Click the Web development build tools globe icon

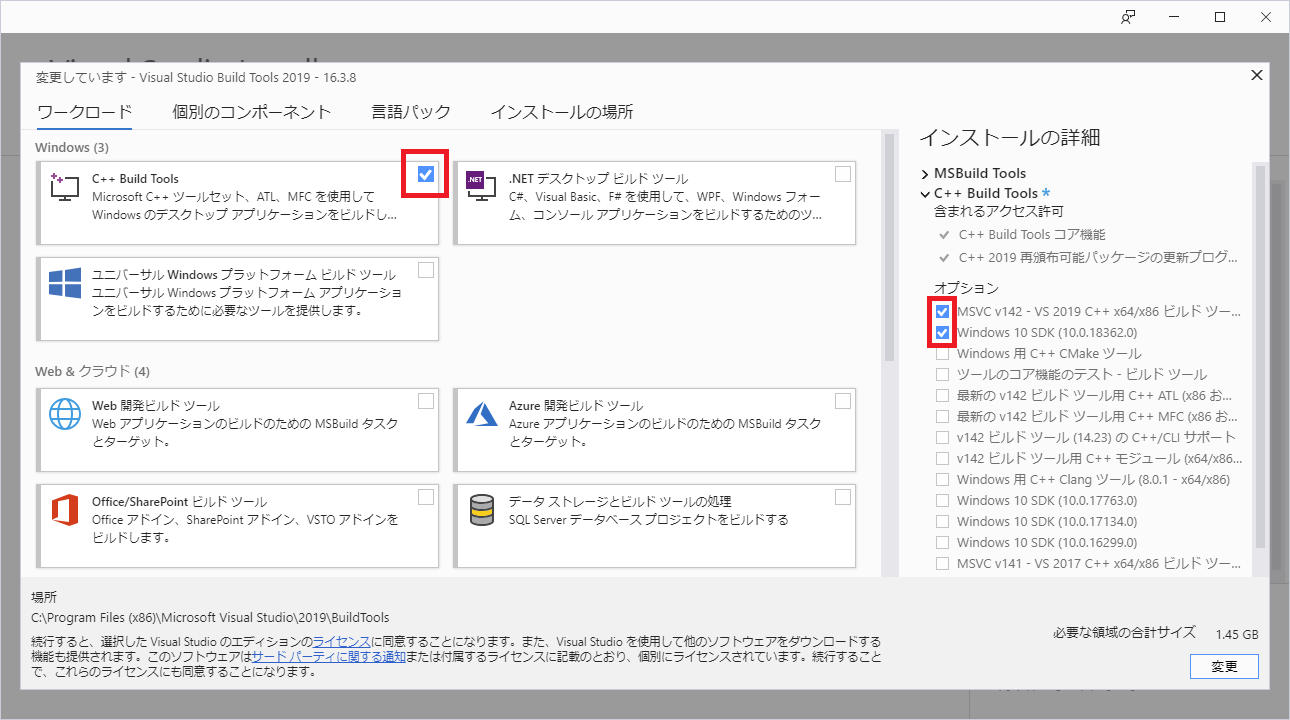pyautogui.click(x=64, y=413)
